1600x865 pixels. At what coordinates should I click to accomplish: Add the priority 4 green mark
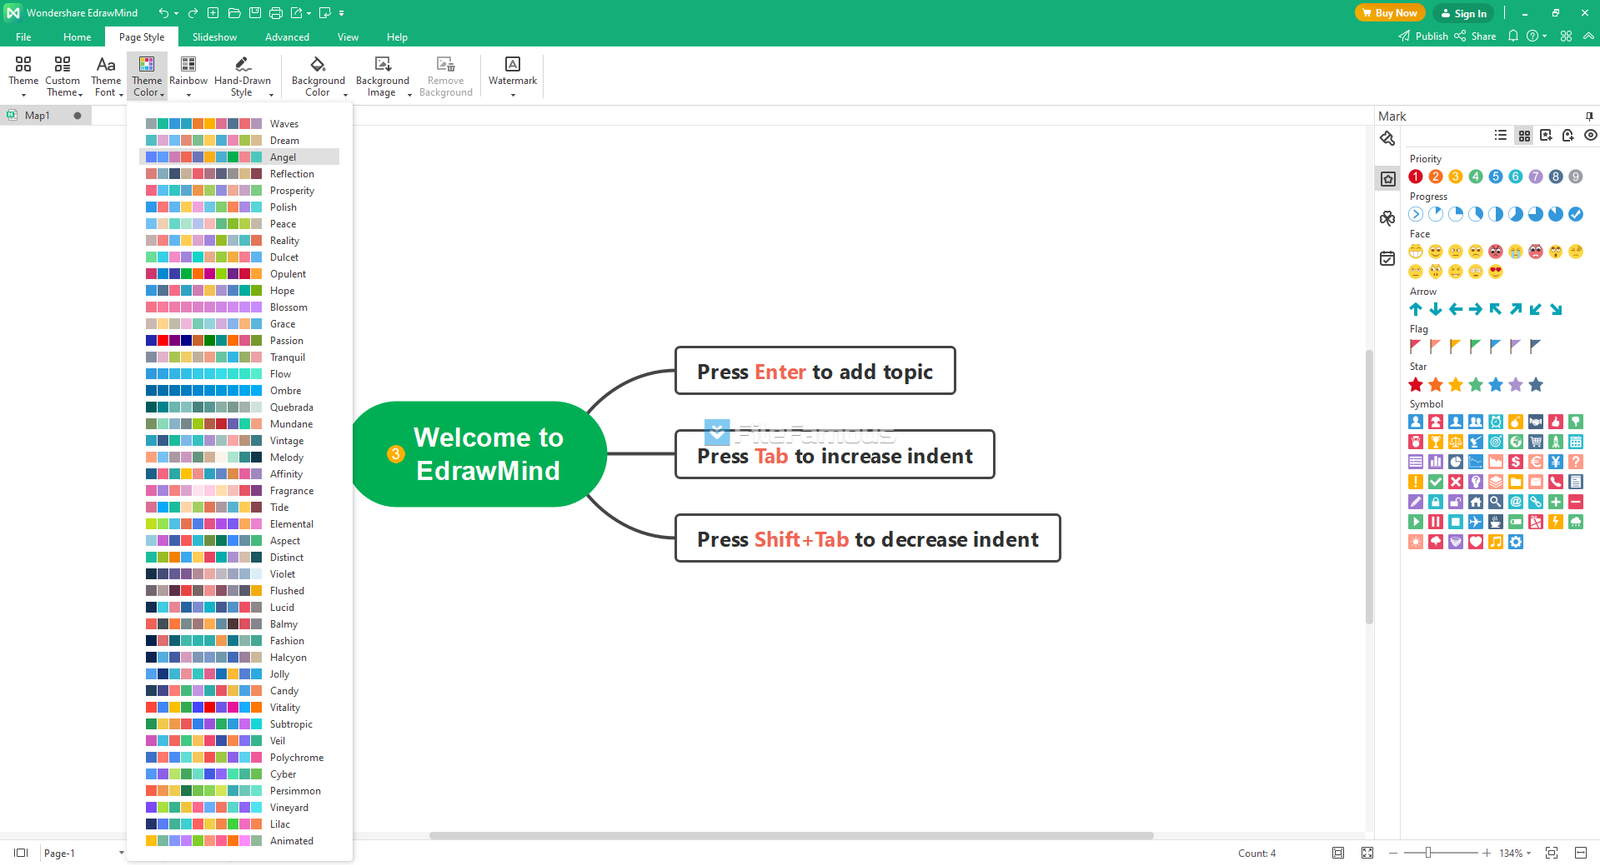(x=1476, y=177)
